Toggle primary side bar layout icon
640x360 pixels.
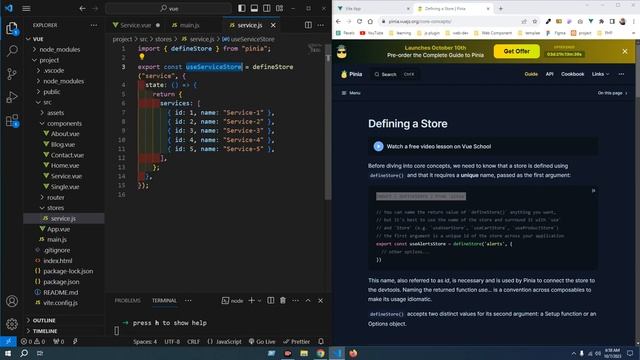(x=242, y=8)
